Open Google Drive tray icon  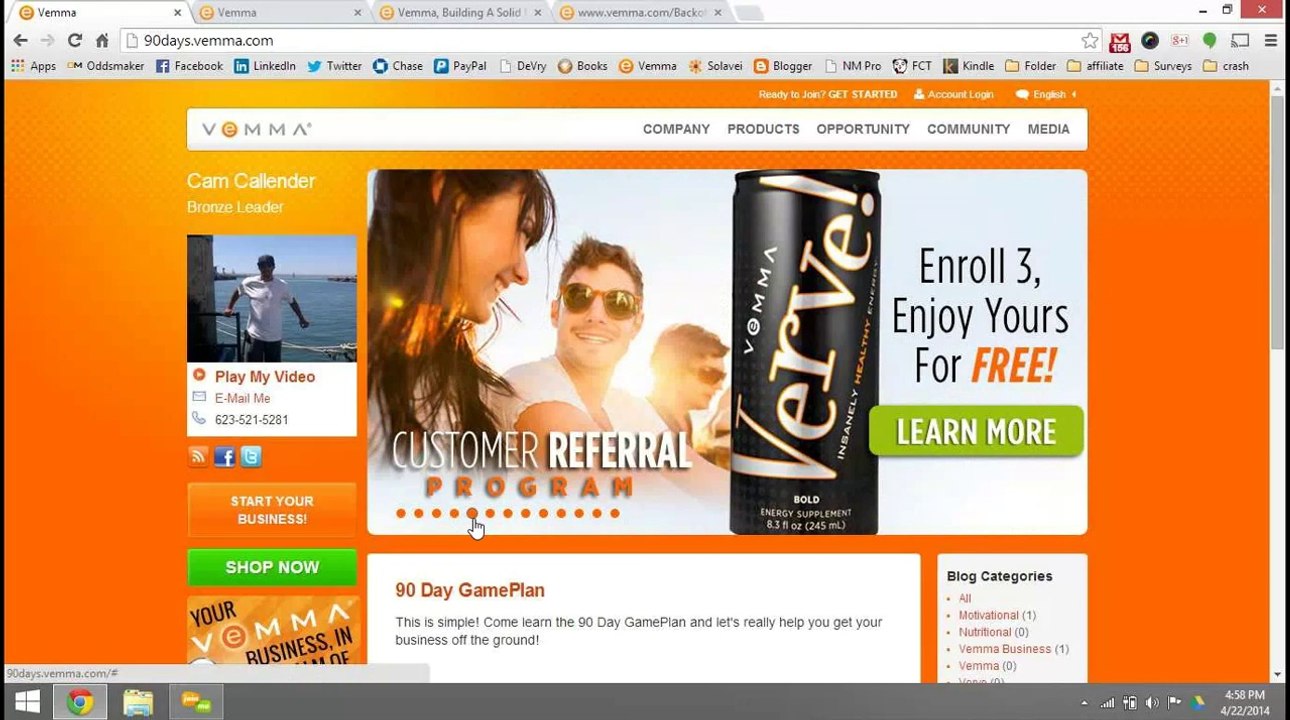click(1197, 702)
